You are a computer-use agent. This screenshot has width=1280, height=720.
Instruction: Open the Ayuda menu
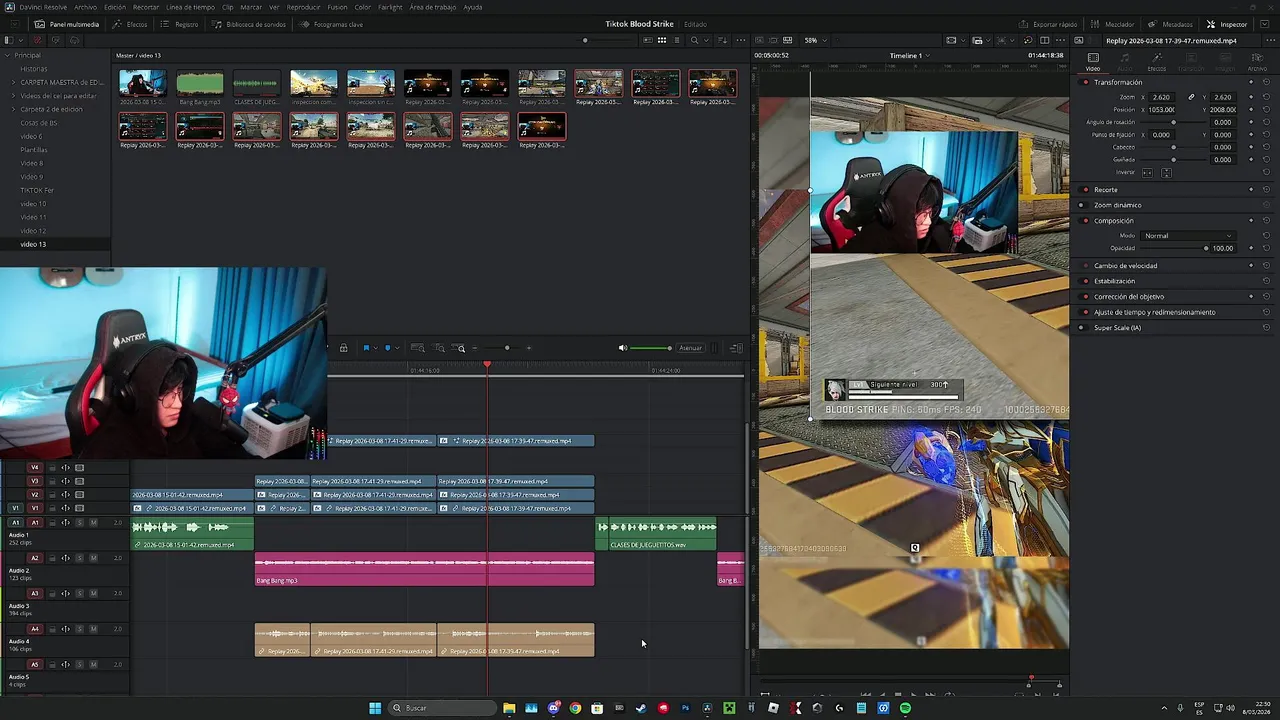click(x=473, y=7)
